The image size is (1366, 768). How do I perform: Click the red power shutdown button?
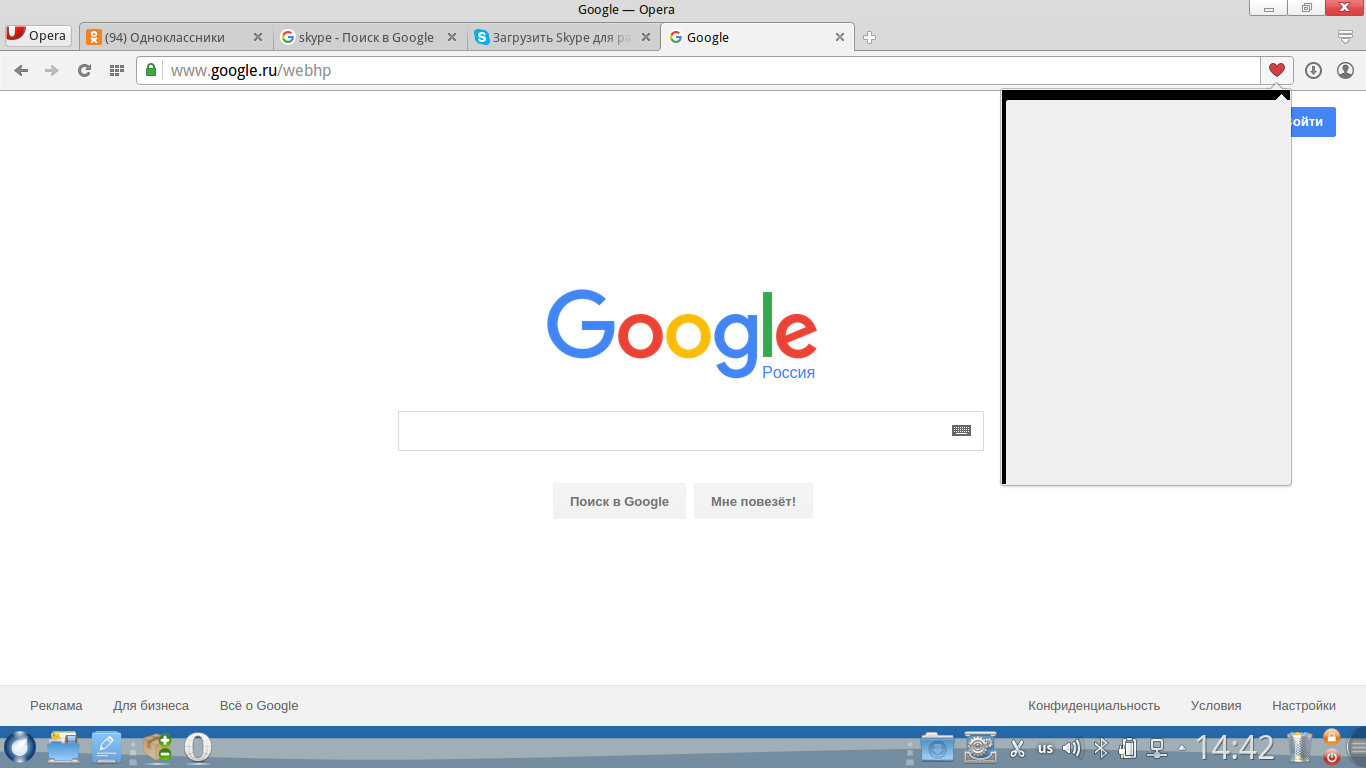(x=1331, y=757)
